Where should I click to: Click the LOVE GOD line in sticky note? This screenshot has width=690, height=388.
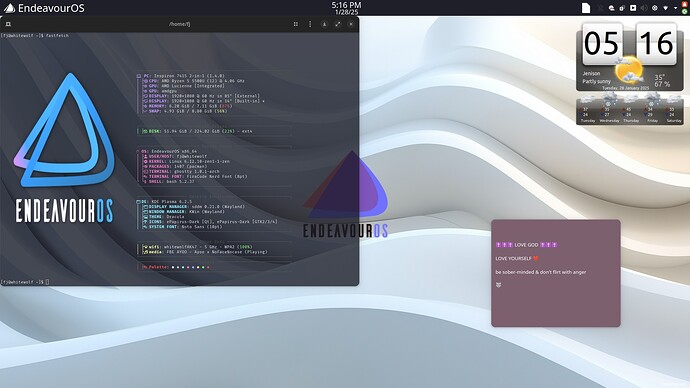click(x=526, y=245)
